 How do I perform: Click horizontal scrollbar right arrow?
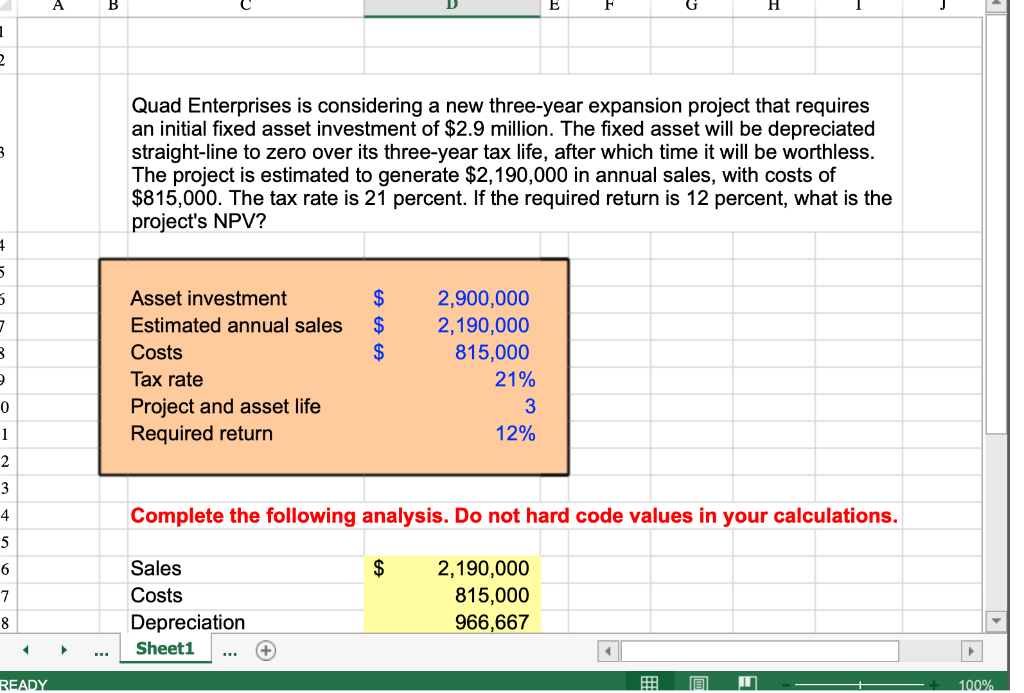(x=971, y=651)
